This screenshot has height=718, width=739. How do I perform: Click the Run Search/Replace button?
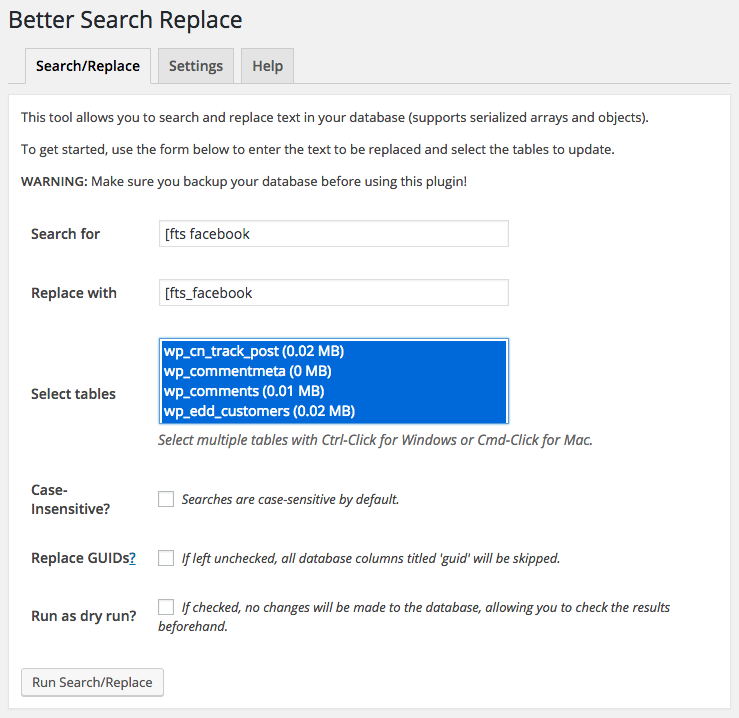point(92,682)
